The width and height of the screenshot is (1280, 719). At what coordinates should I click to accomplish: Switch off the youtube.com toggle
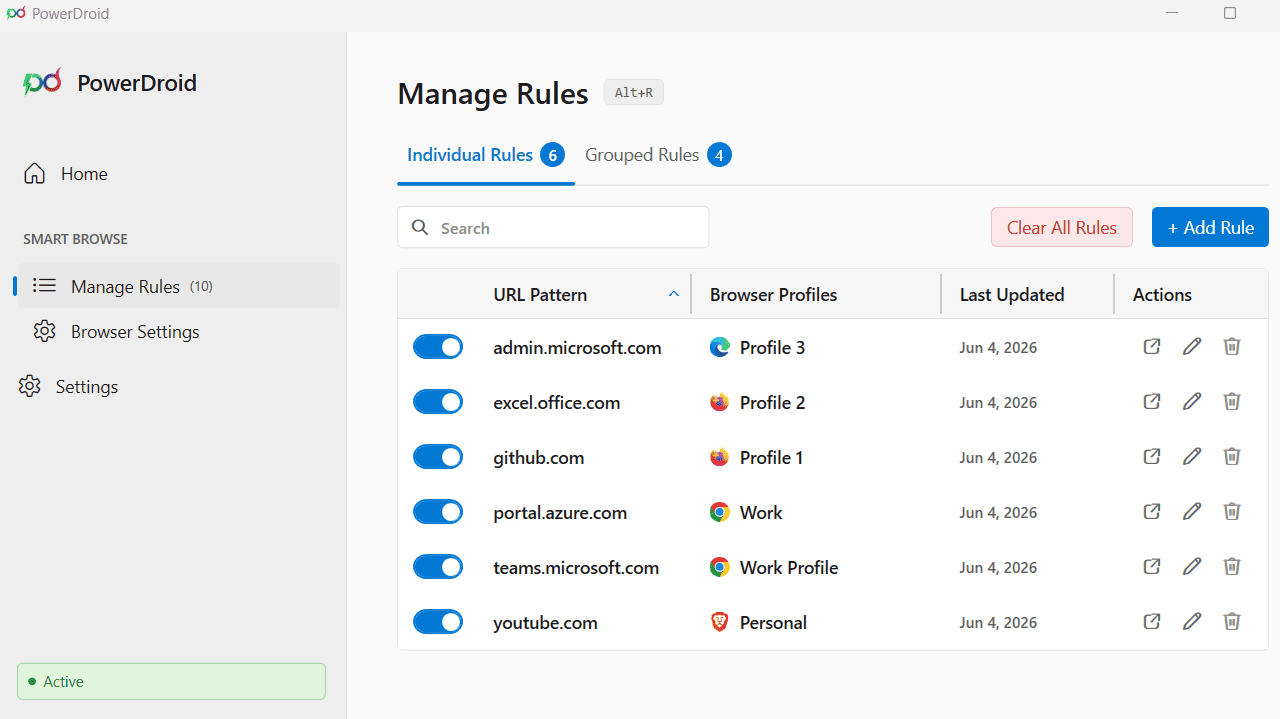click(x=438, y=622)
